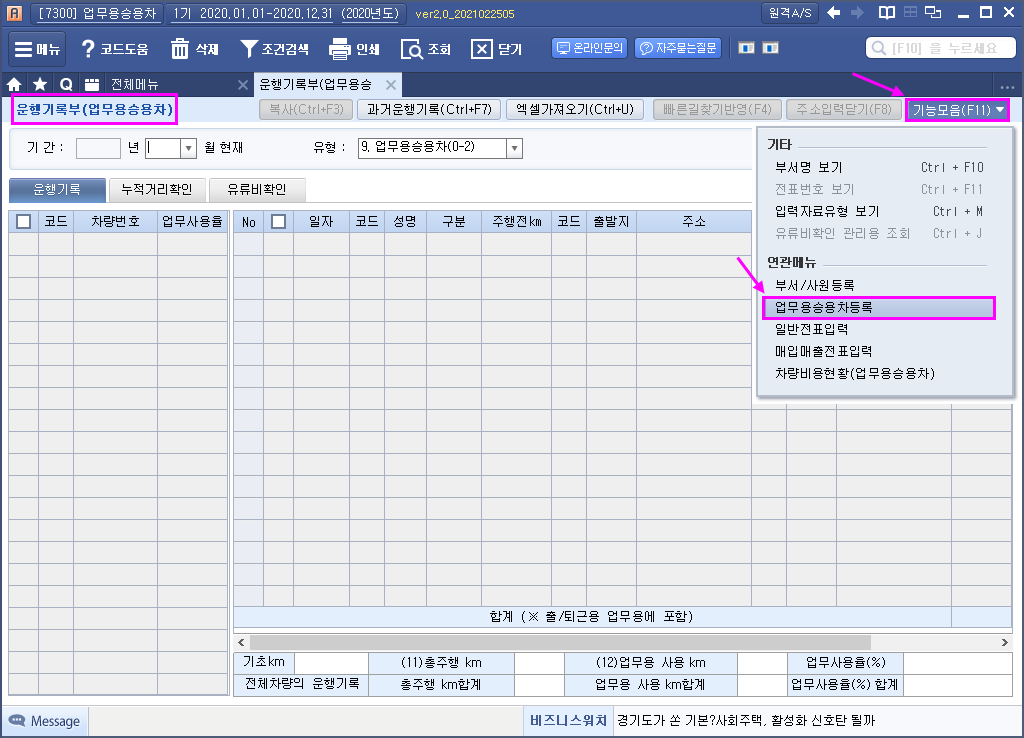Click the forward arrow in title bar
The image size is (1024, 738).
click(x=857, y=12)
